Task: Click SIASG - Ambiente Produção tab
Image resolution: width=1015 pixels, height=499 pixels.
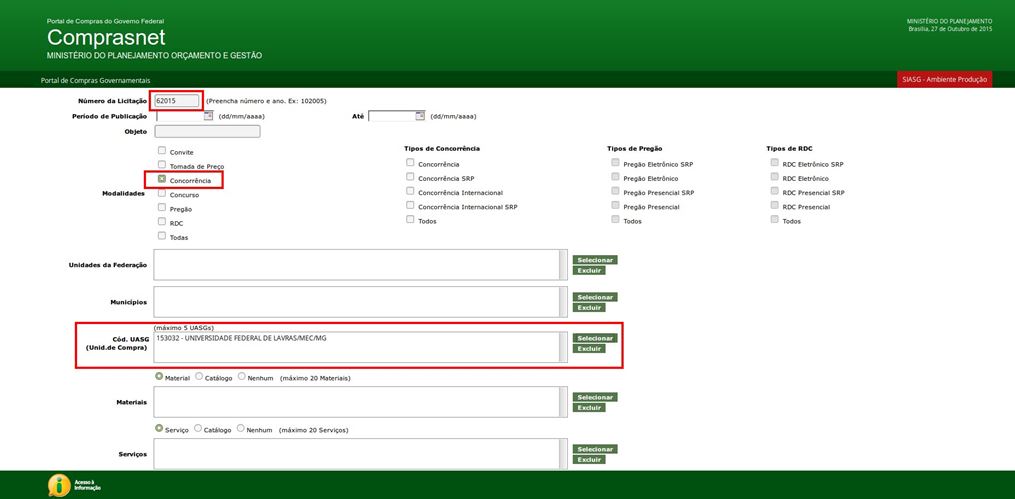Action: pos(944,80)
